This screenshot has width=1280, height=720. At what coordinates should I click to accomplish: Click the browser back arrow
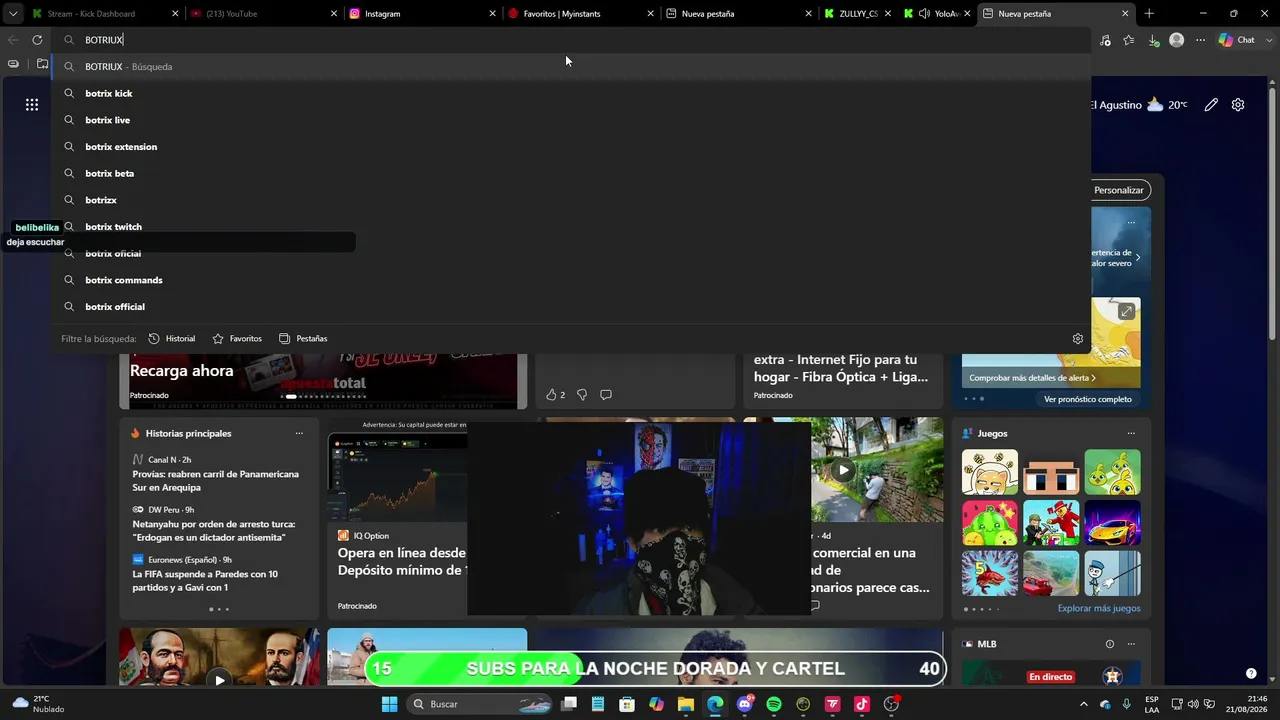13,40
